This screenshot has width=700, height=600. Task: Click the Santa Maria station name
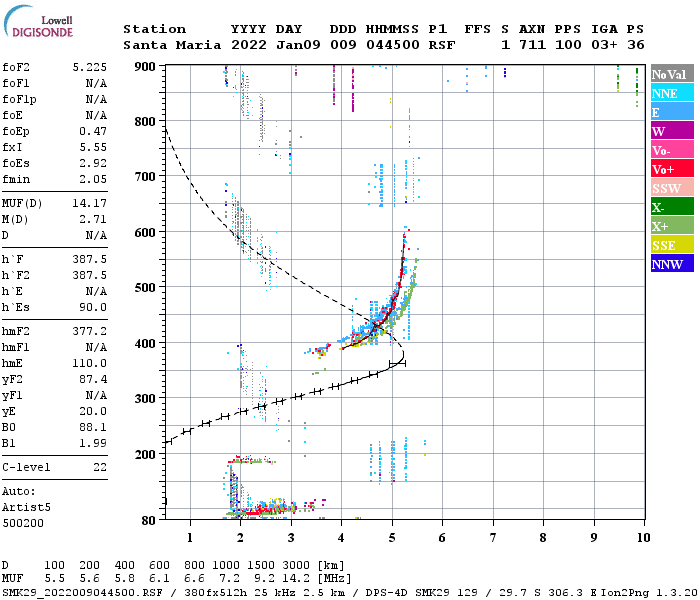tap(172, 45)
